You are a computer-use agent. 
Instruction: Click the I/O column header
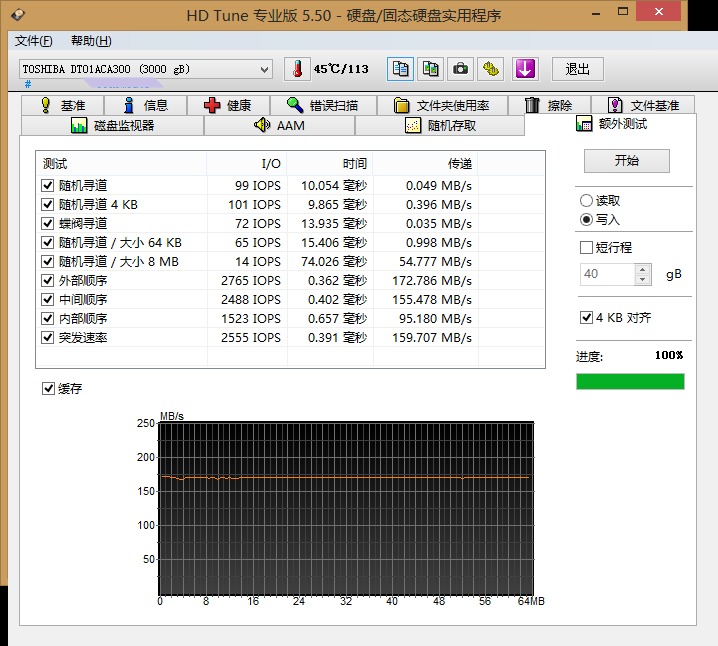pos(247,163)
